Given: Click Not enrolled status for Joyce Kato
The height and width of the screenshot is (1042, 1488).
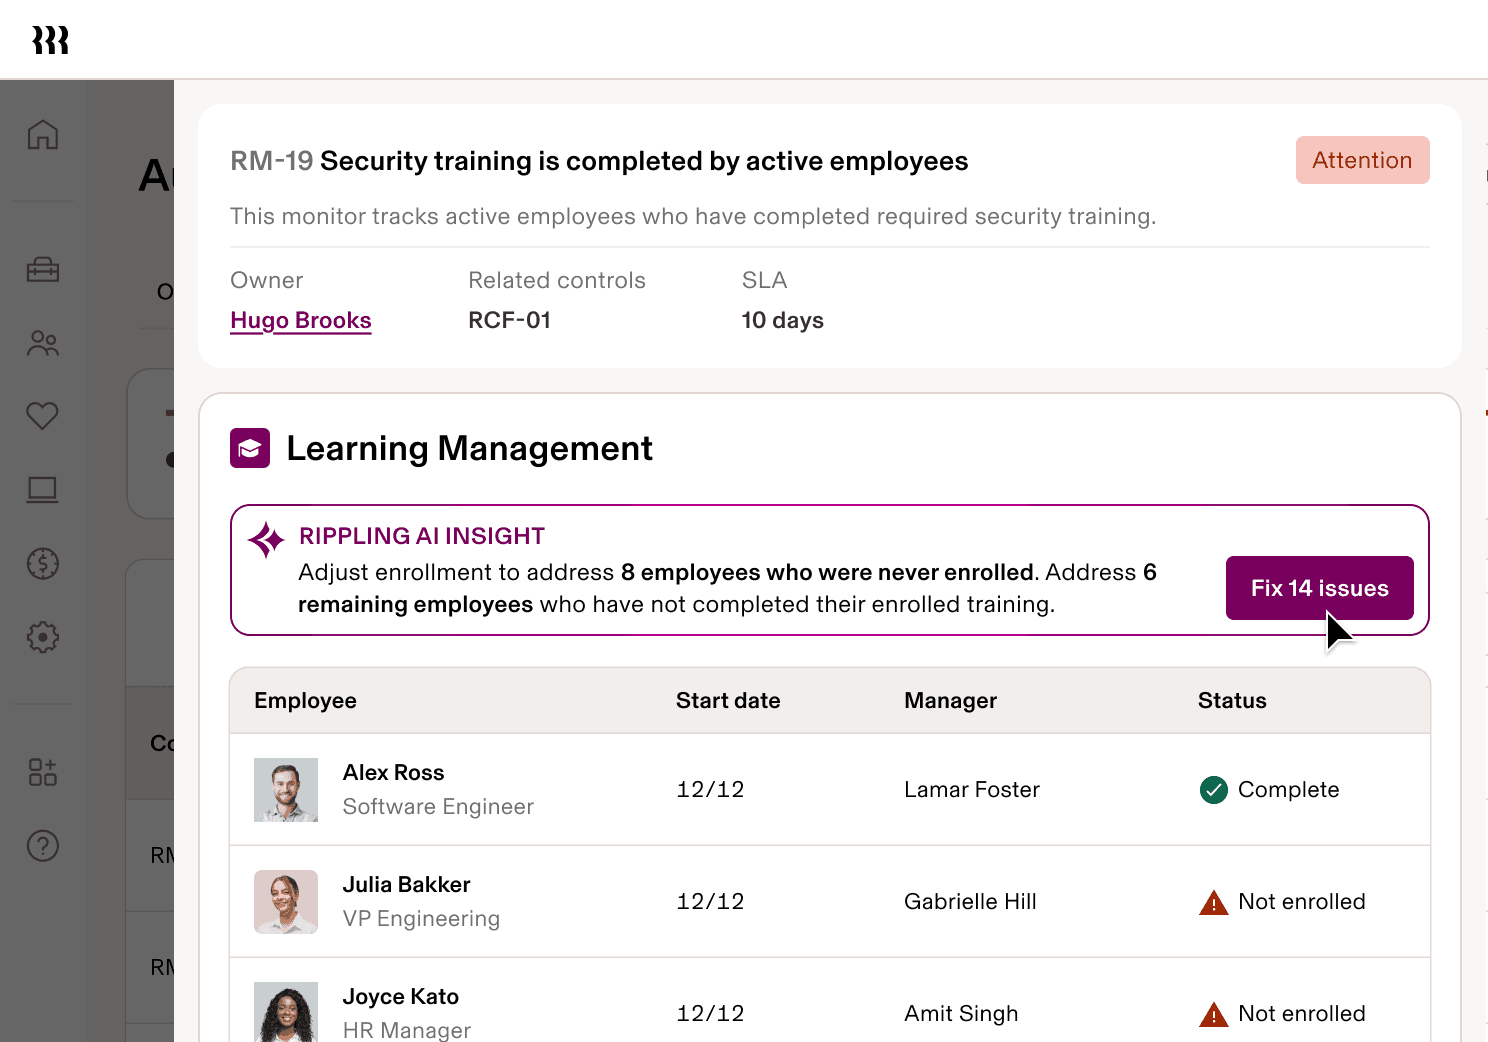Looking at the screenshot, I should [x=1301, y=1014].
